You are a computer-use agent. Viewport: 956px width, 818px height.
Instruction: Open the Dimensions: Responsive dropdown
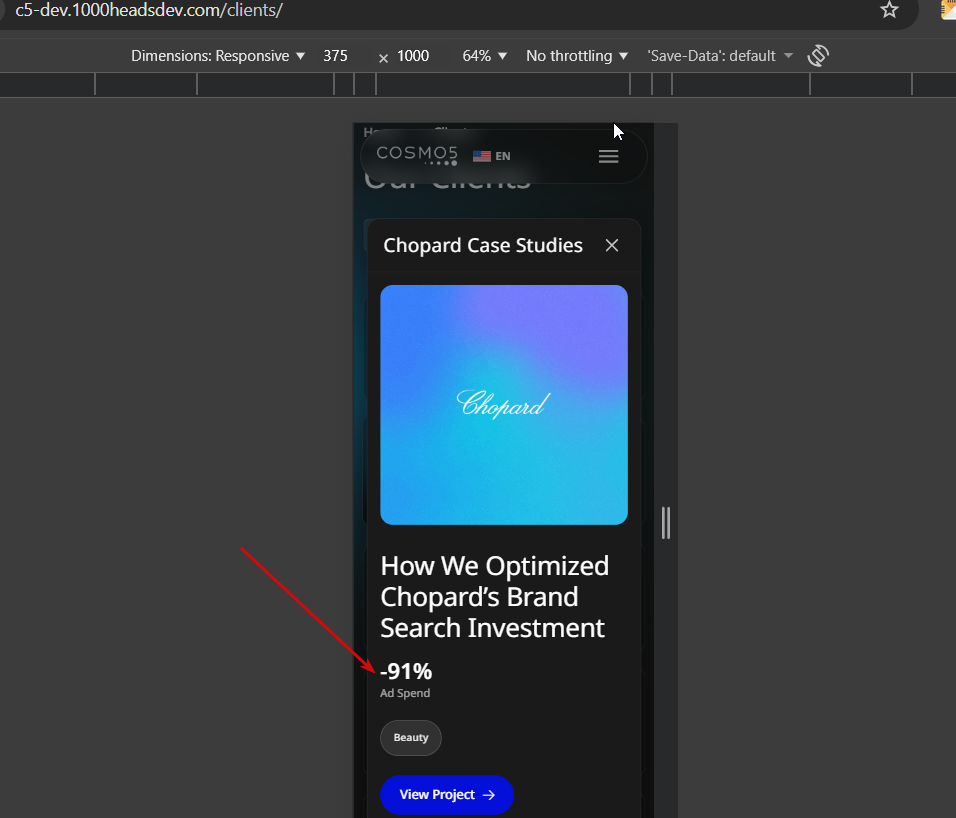(x=218, y=56)
